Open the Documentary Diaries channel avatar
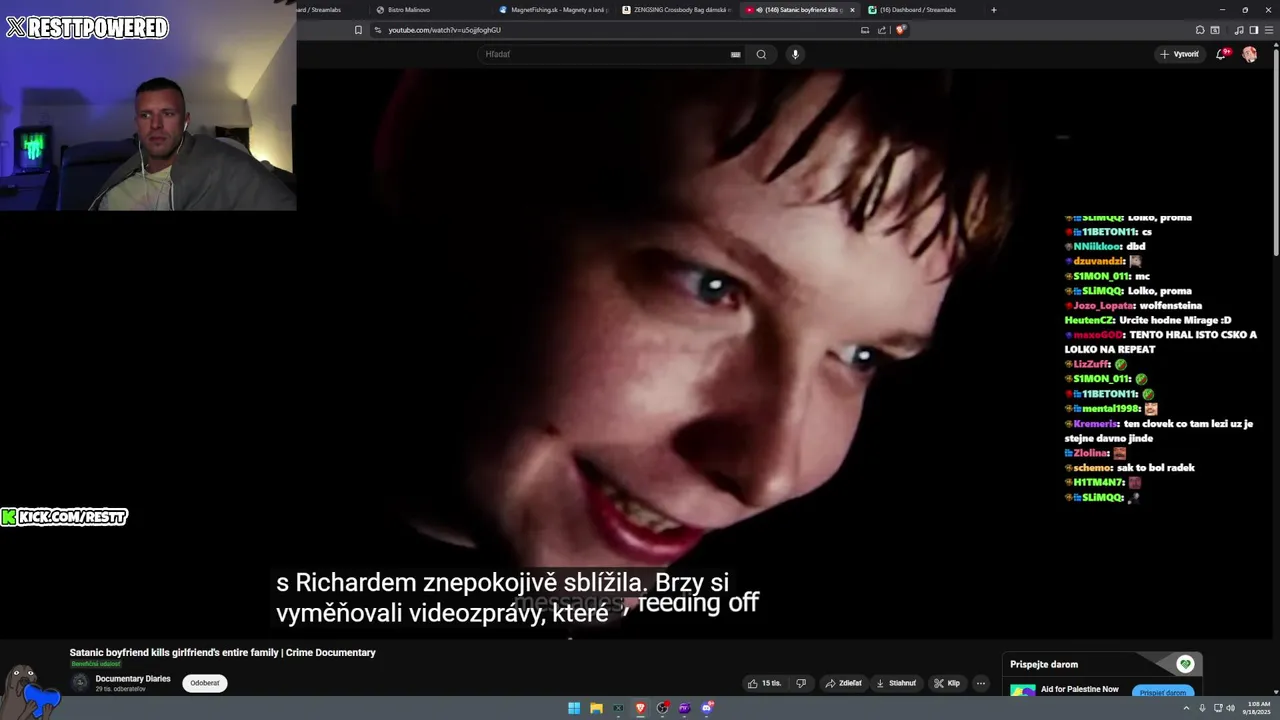Image resolution: width=1280 pixels, height=720 pixels. pyautogui.click(x=80, y=683)
